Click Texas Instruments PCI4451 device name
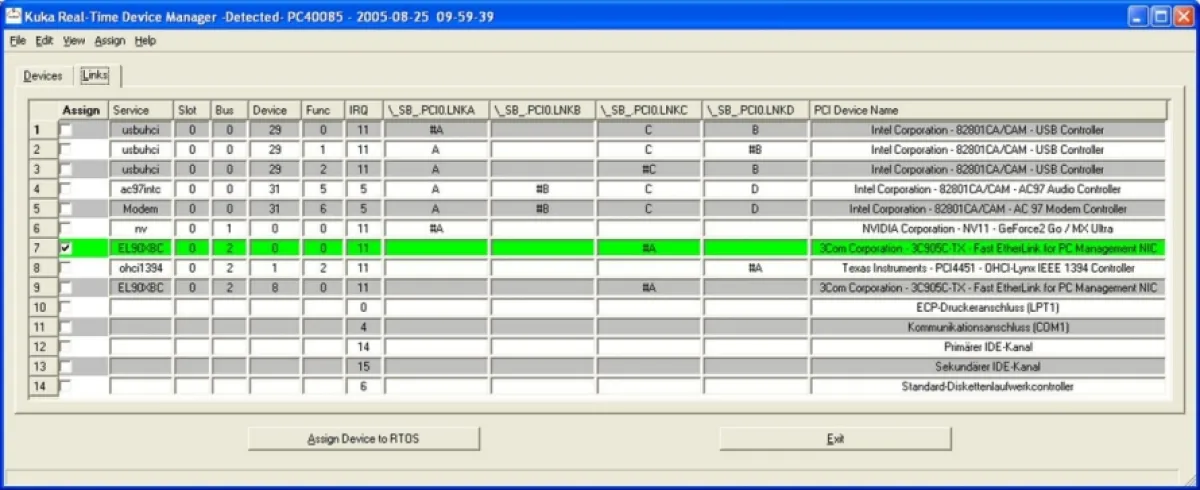This screenshot has width=1200, height=490. (988, 268)
